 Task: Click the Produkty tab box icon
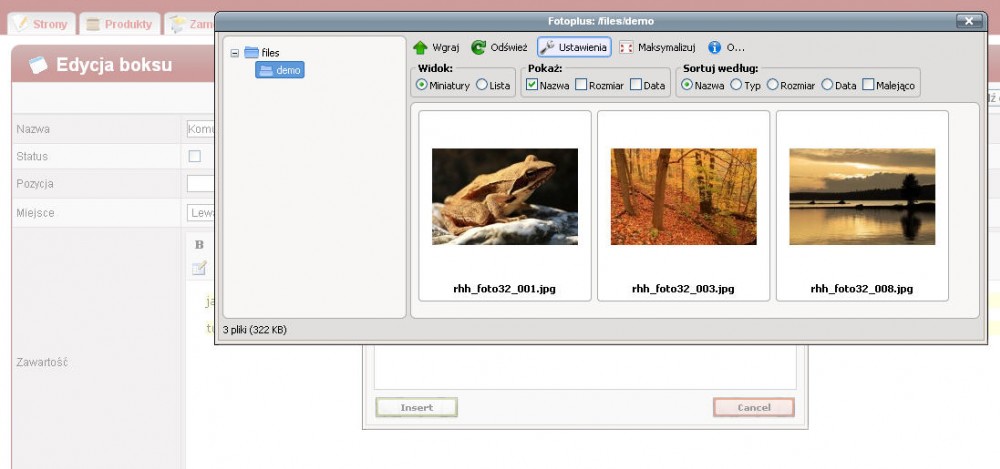coord(93,24)
